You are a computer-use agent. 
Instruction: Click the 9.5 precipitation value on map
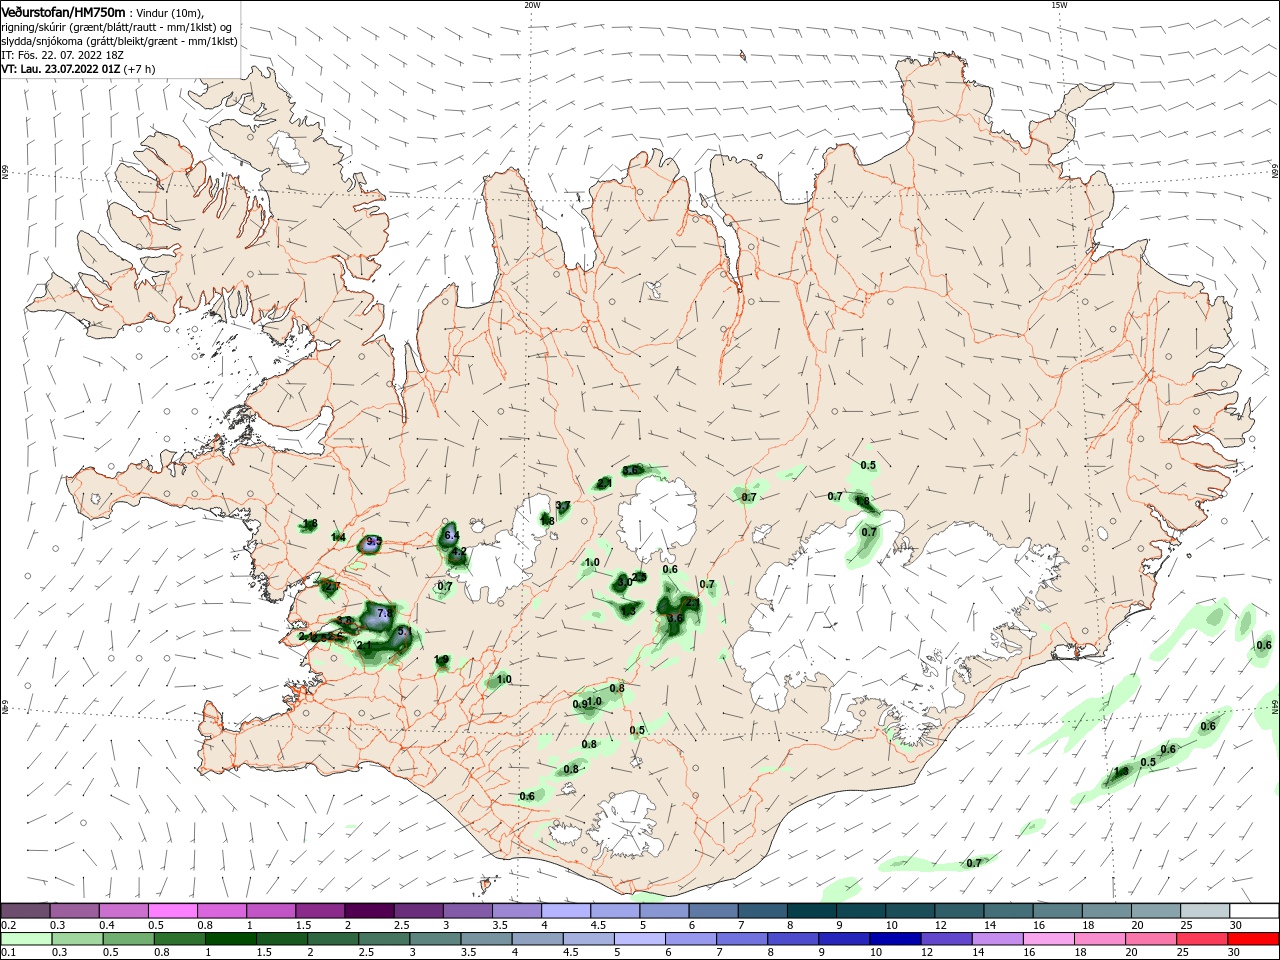[x=373, y=542]
